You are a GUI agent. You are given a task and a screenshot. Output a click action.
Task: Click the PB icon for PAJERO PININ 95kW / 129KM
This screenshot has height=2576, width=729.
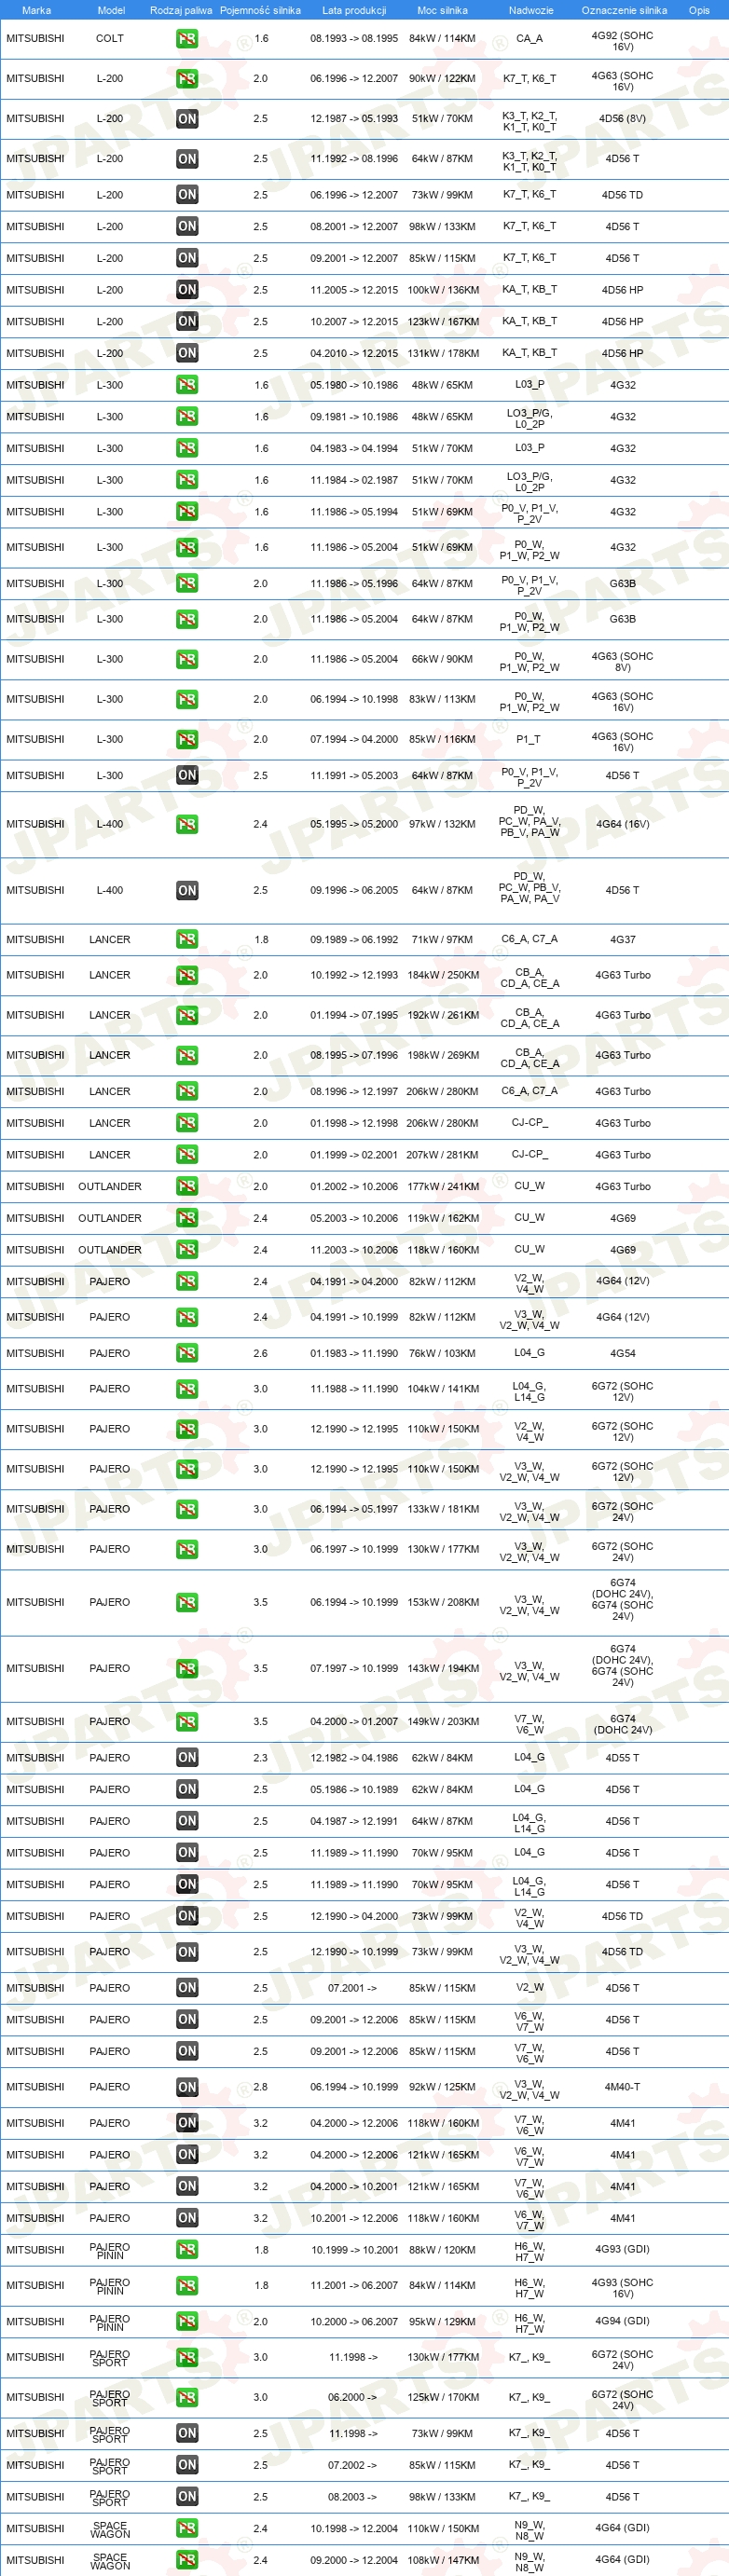[187, 2322]
